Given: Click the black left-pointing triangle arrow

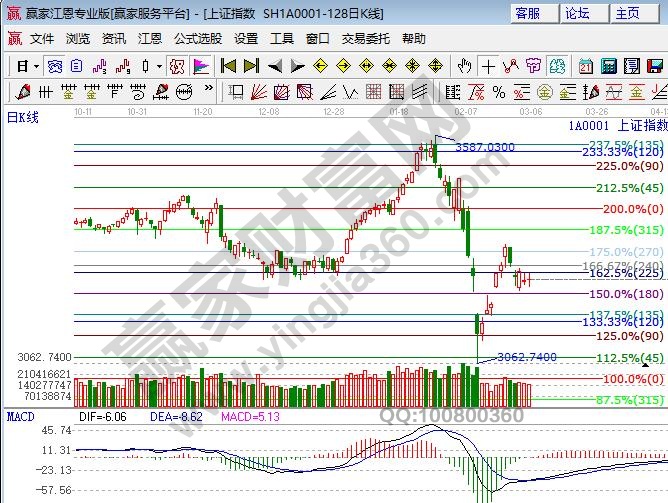Looking at the screenshot, I should (x=274, y=66).
